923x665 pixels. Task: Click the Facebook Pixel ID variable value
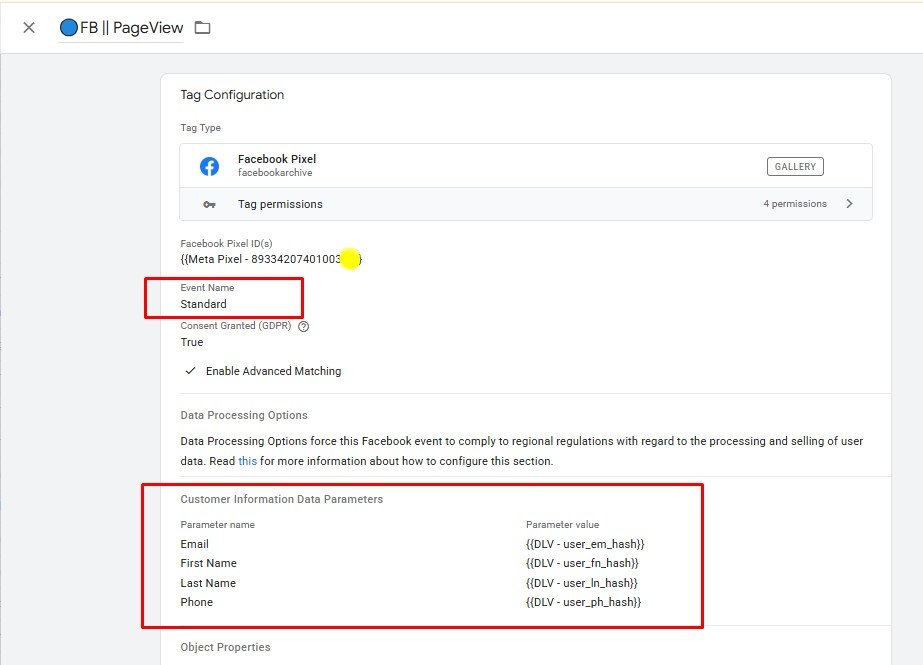pyautogui.click(x=271, y=259)
